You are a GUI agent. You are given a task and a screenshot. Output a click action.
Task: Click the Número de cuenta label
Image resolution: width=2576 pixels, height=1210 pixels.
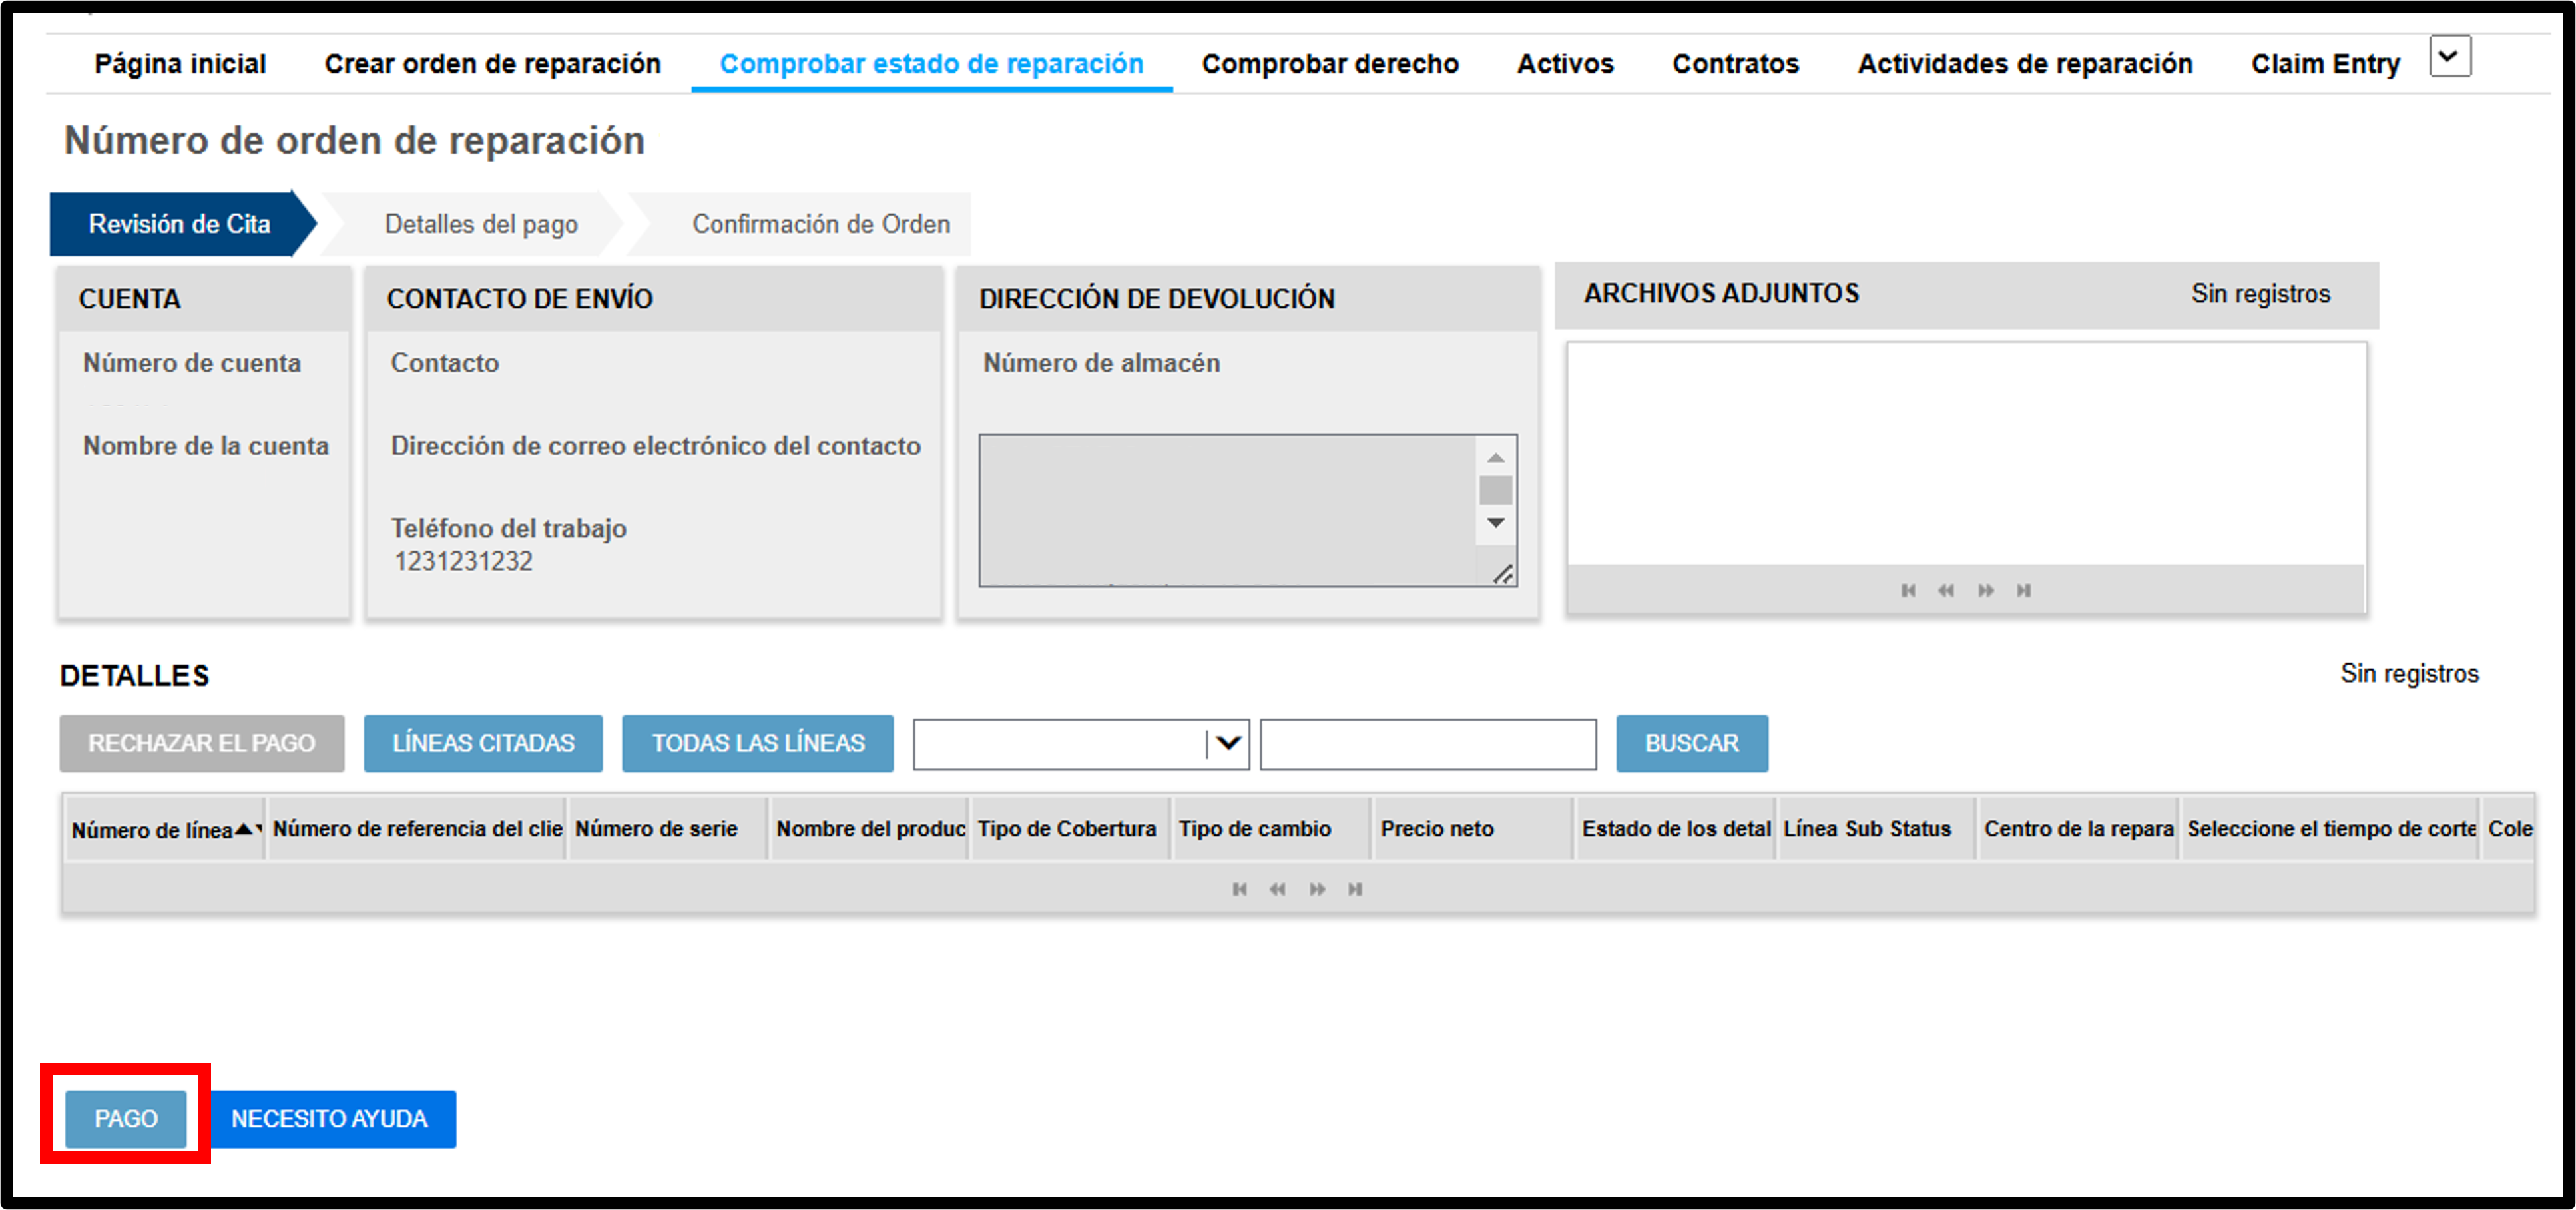pos(191,363)
